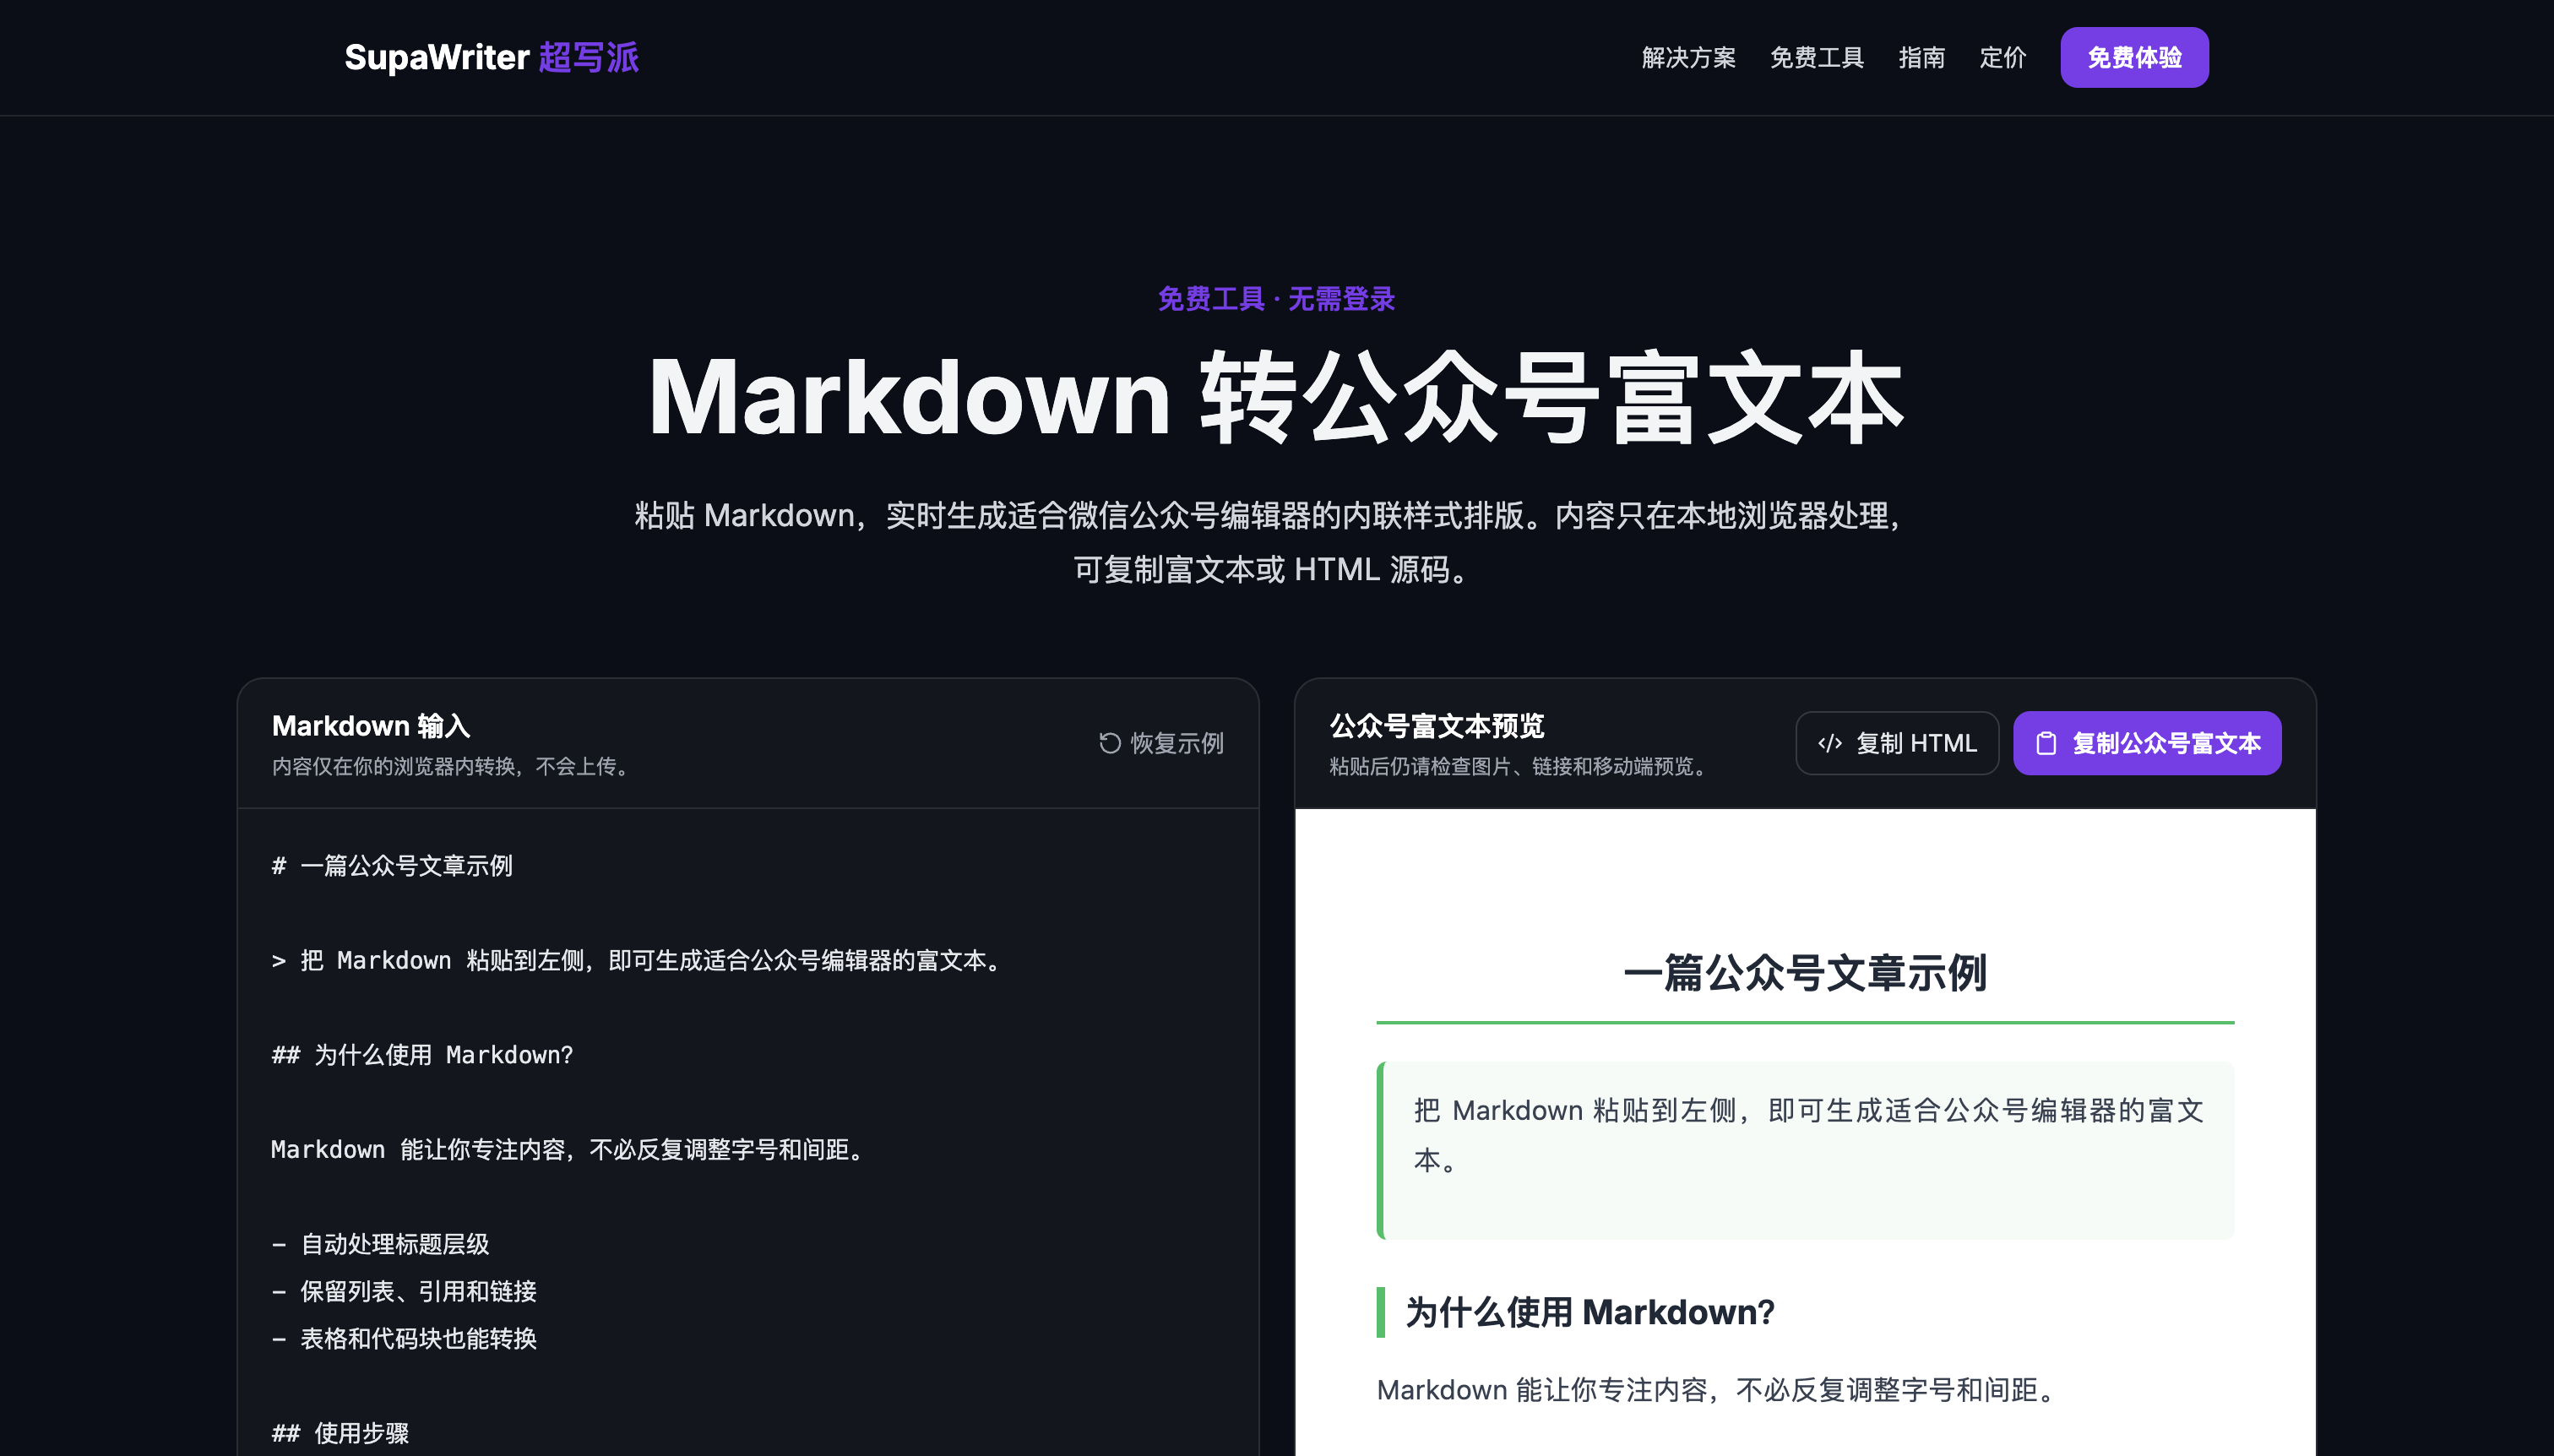Screen dimensions: 2554x1456
Task: Click the 复制公众号富文本 button label
Action: click(2166, 743)
